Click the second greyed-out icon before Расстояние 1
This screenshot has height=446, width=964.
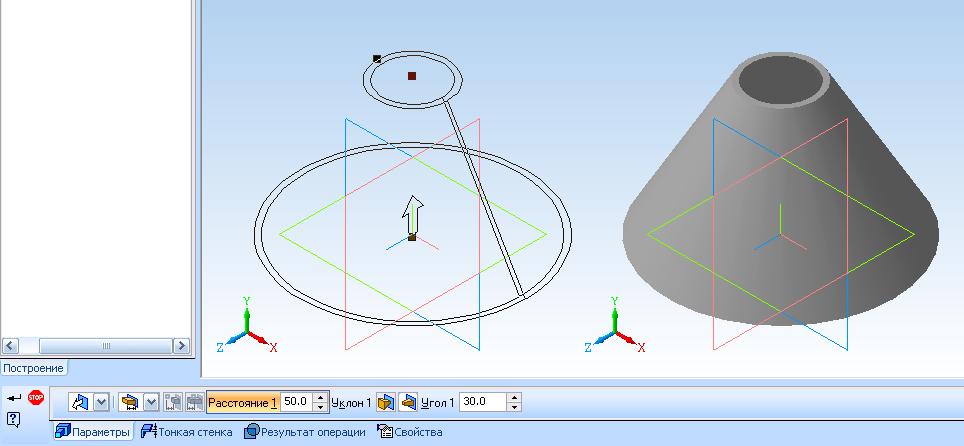coord(194,402)
